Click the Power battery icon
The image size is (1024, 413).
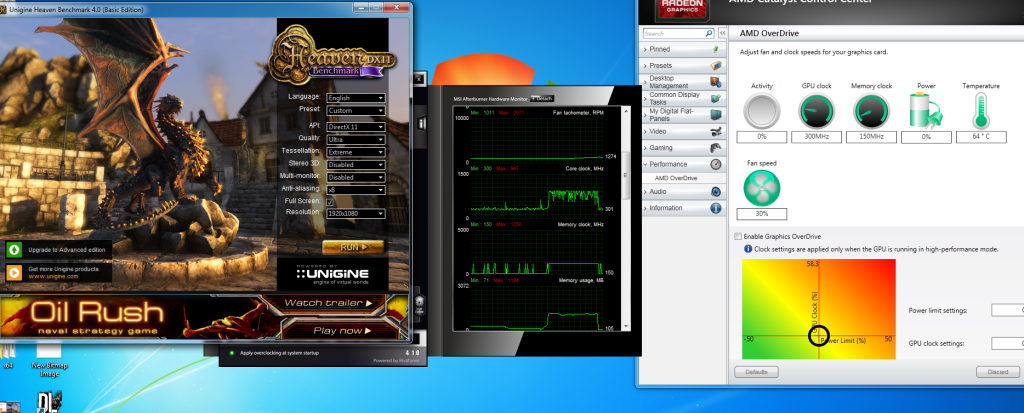pyautogui.click(x=925, y=110)
